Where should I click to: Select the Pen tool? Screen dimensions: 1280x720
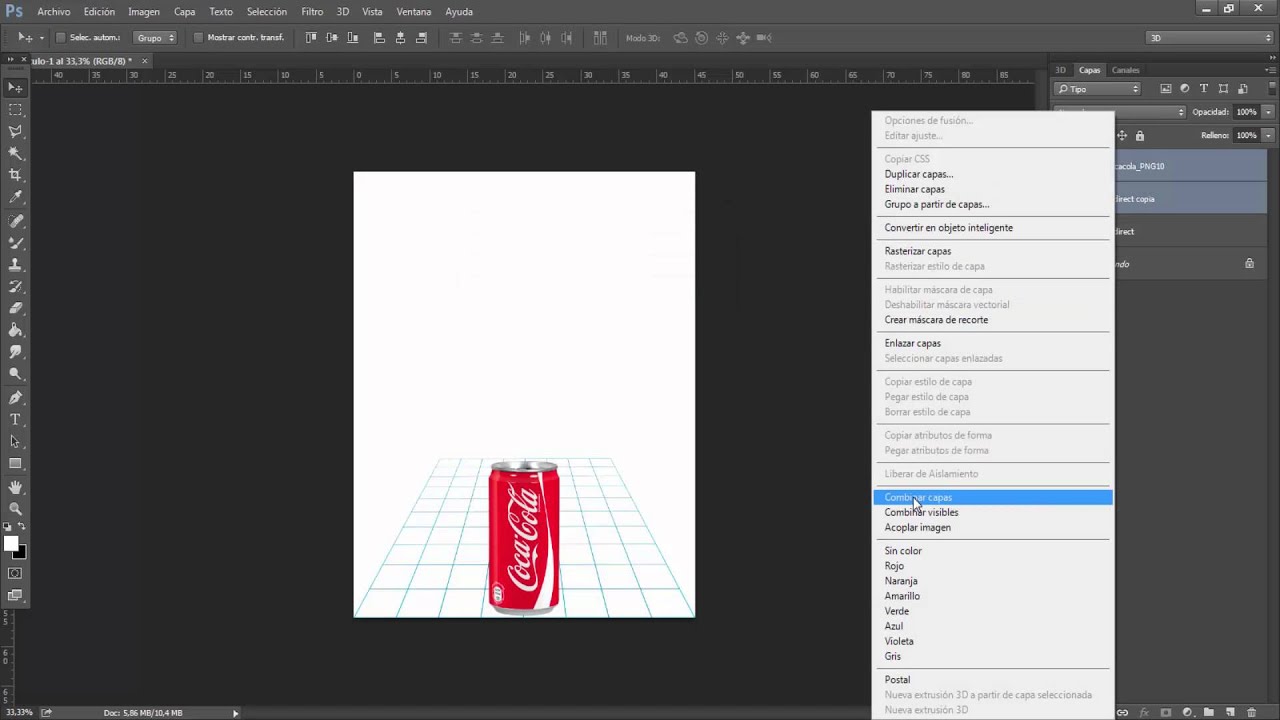click(15, 398)
